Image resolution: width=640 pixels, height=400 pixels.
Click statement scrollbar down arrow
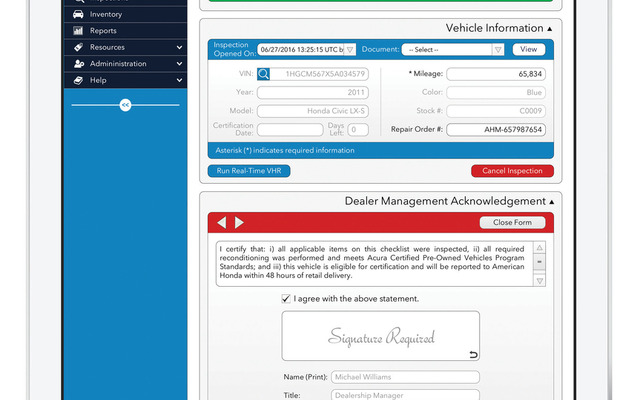coord(540,280)
